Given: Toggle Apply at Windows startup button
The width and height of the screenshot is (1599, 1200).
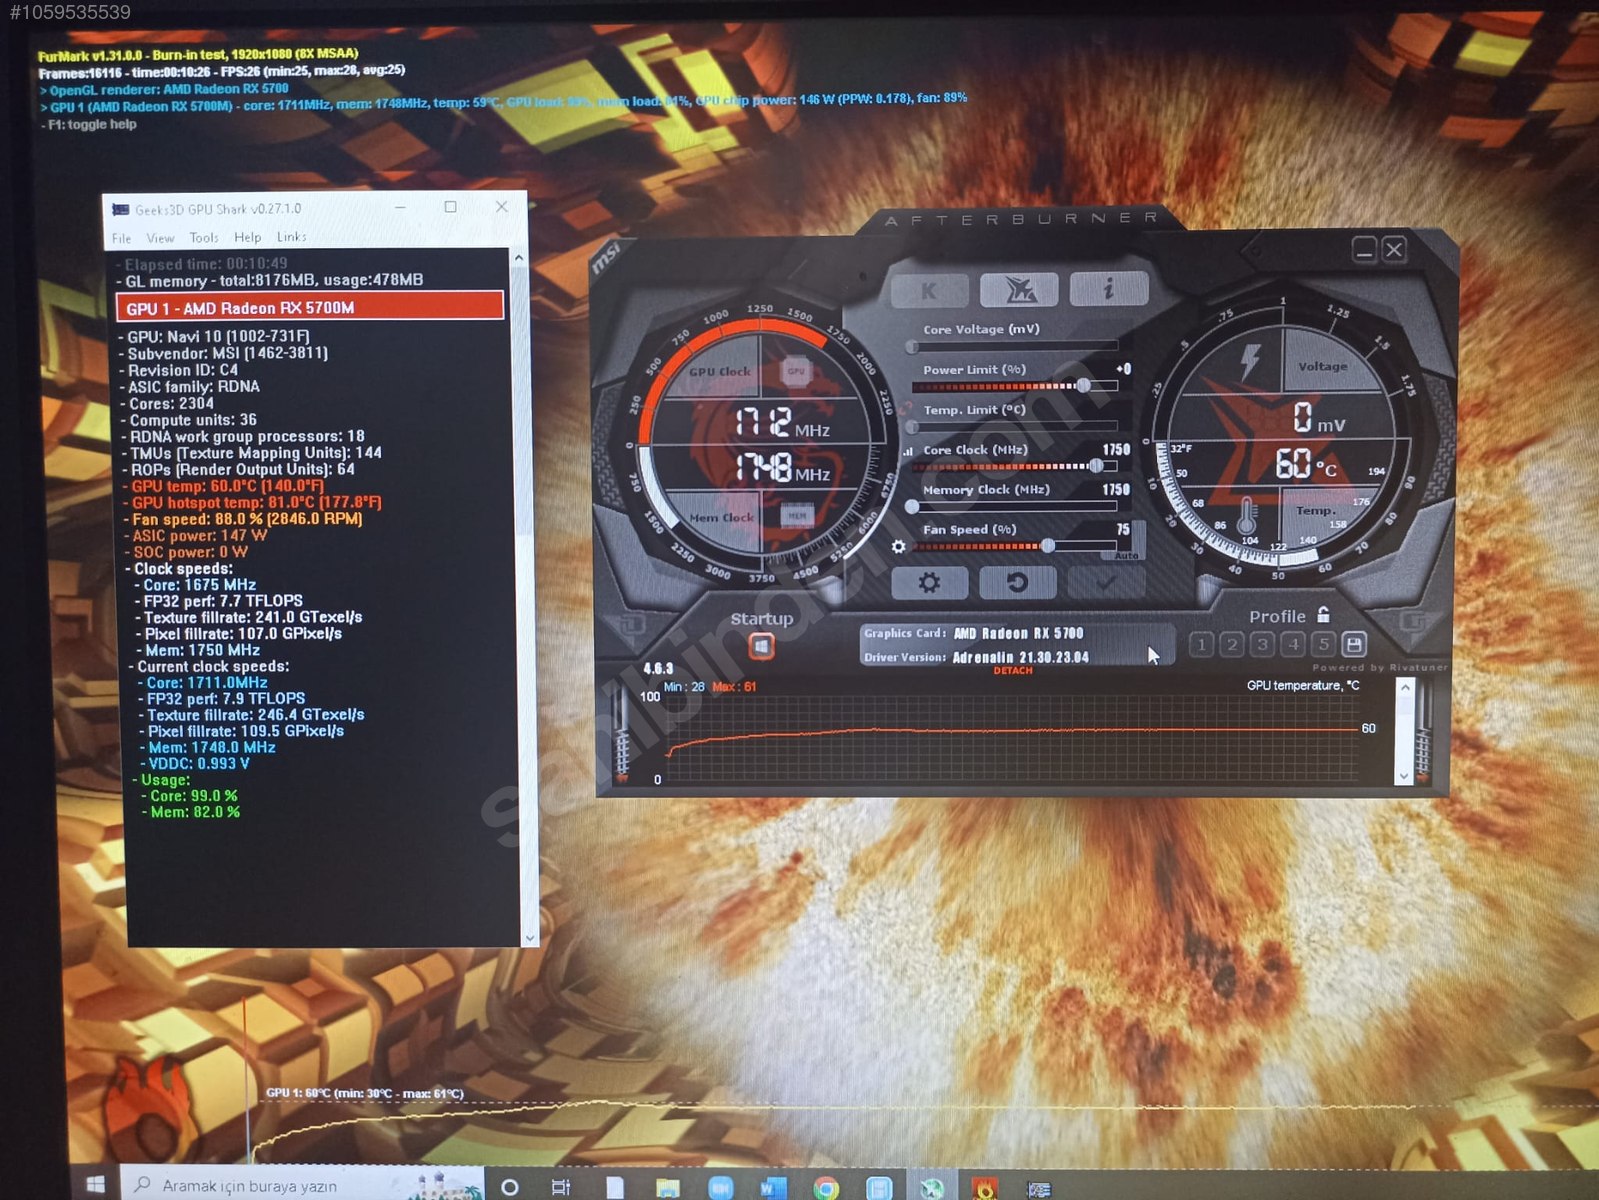Looking at the screenshot, I should [x=761, y=647].
